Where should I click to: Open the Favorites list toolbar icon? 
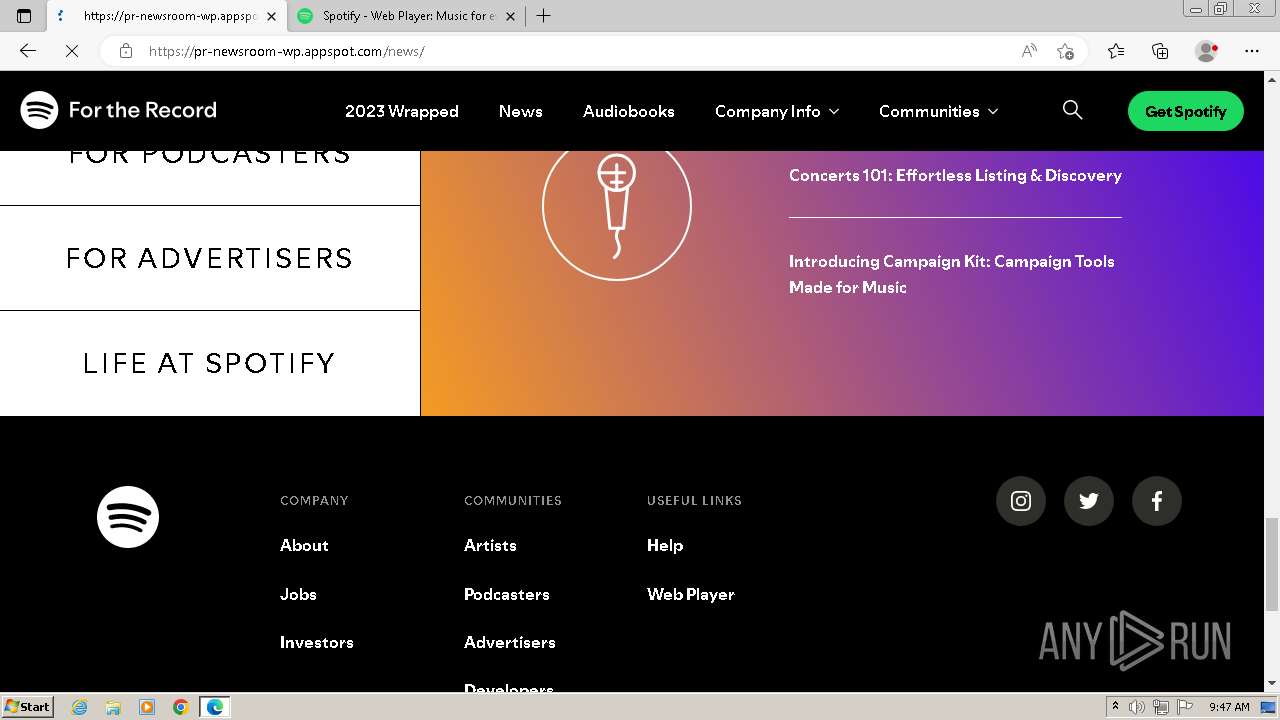(x=1116, y=51)
